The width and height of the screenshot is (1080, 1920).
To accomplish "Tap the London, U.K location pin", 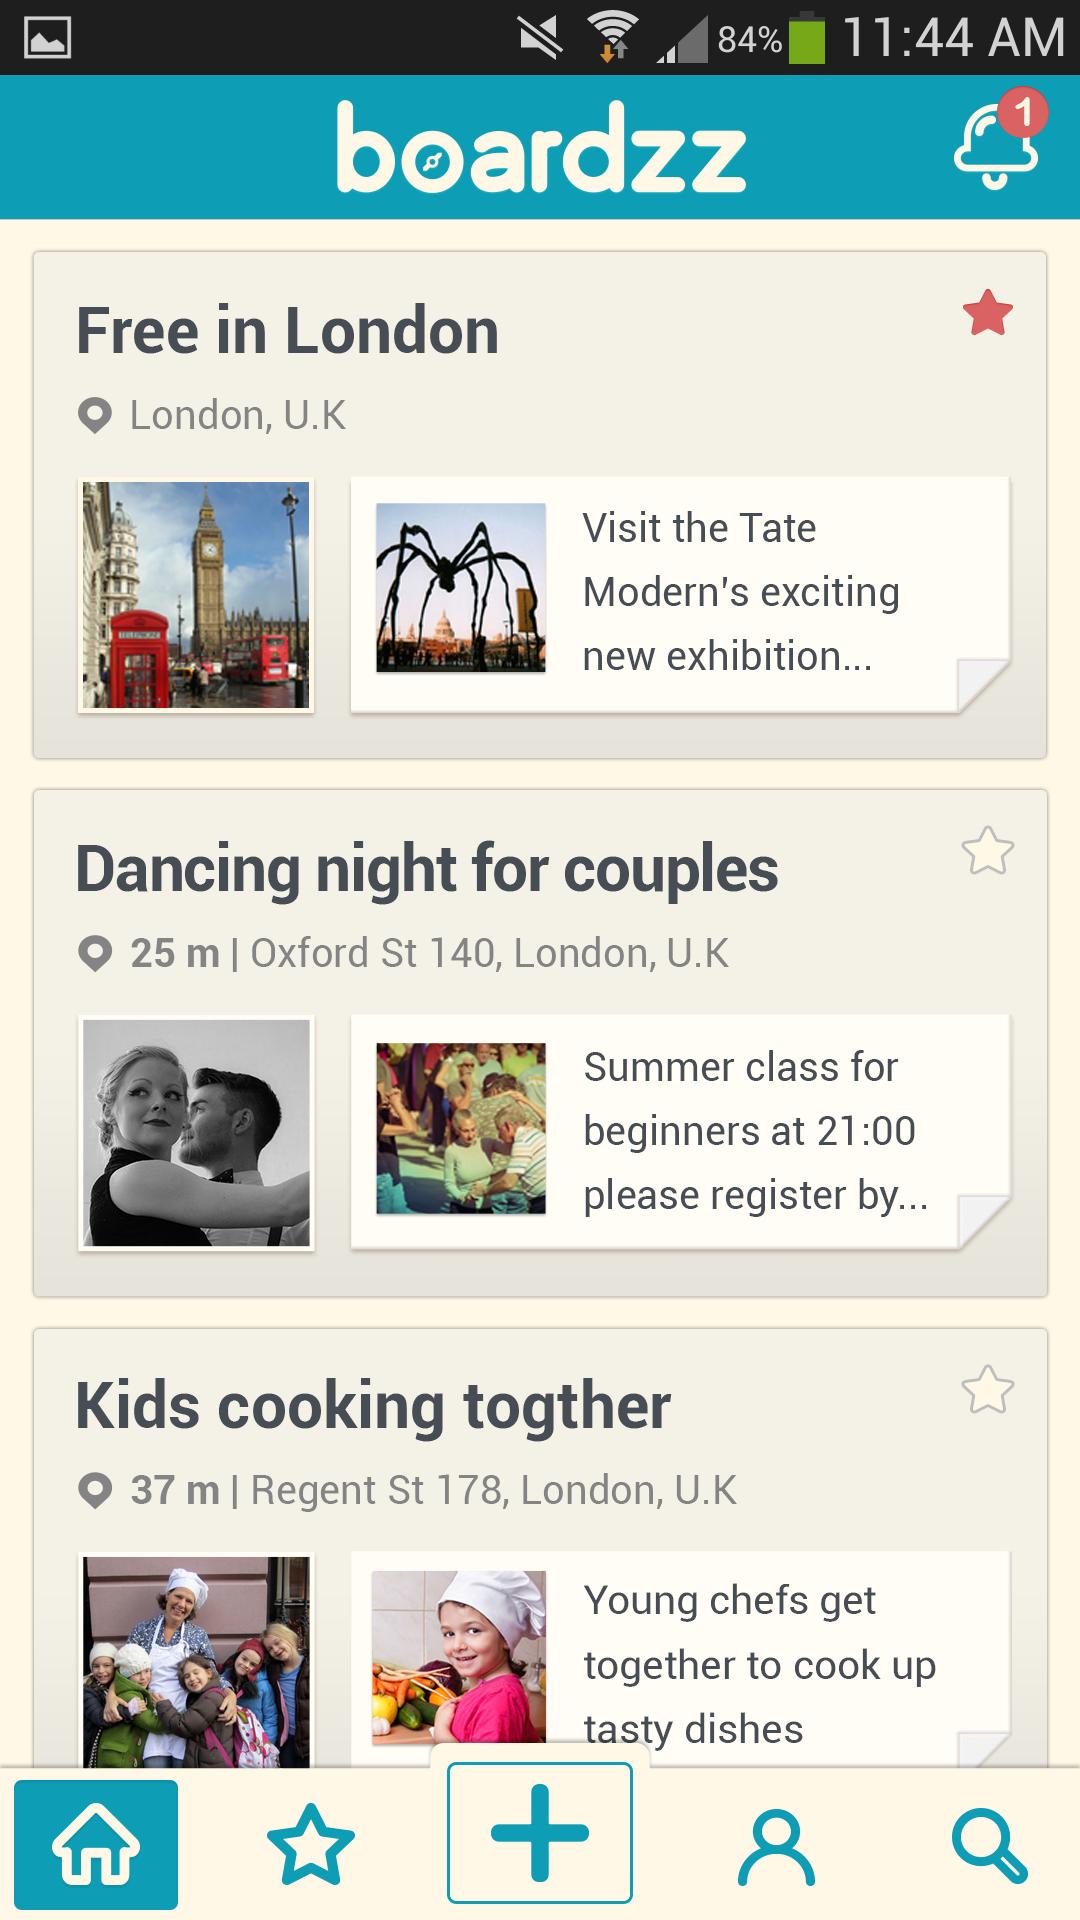I will point(95,416).
